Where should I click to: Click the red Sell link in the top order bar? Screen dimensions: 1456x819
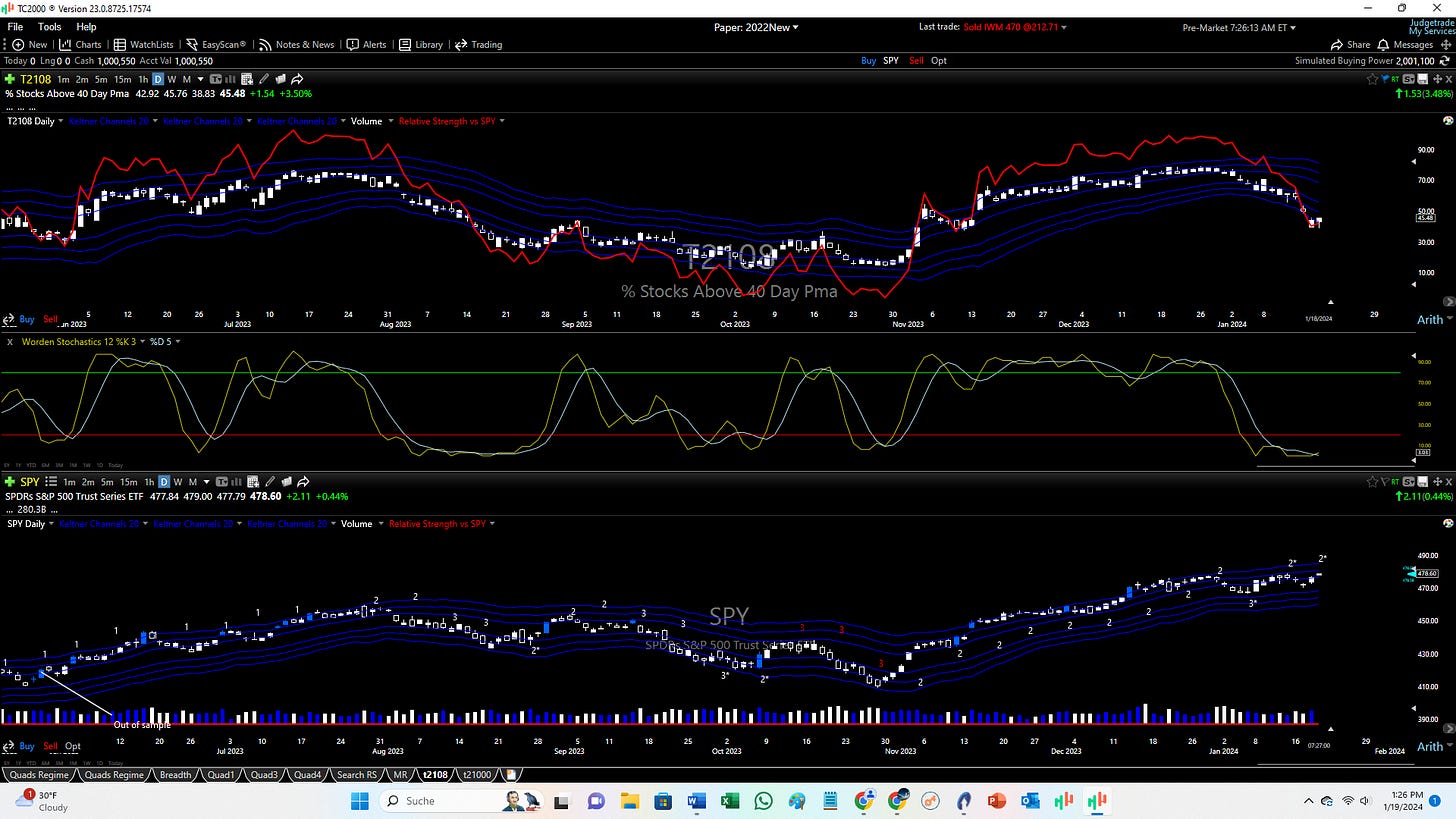pyautogui.click(x=916, y=61)
